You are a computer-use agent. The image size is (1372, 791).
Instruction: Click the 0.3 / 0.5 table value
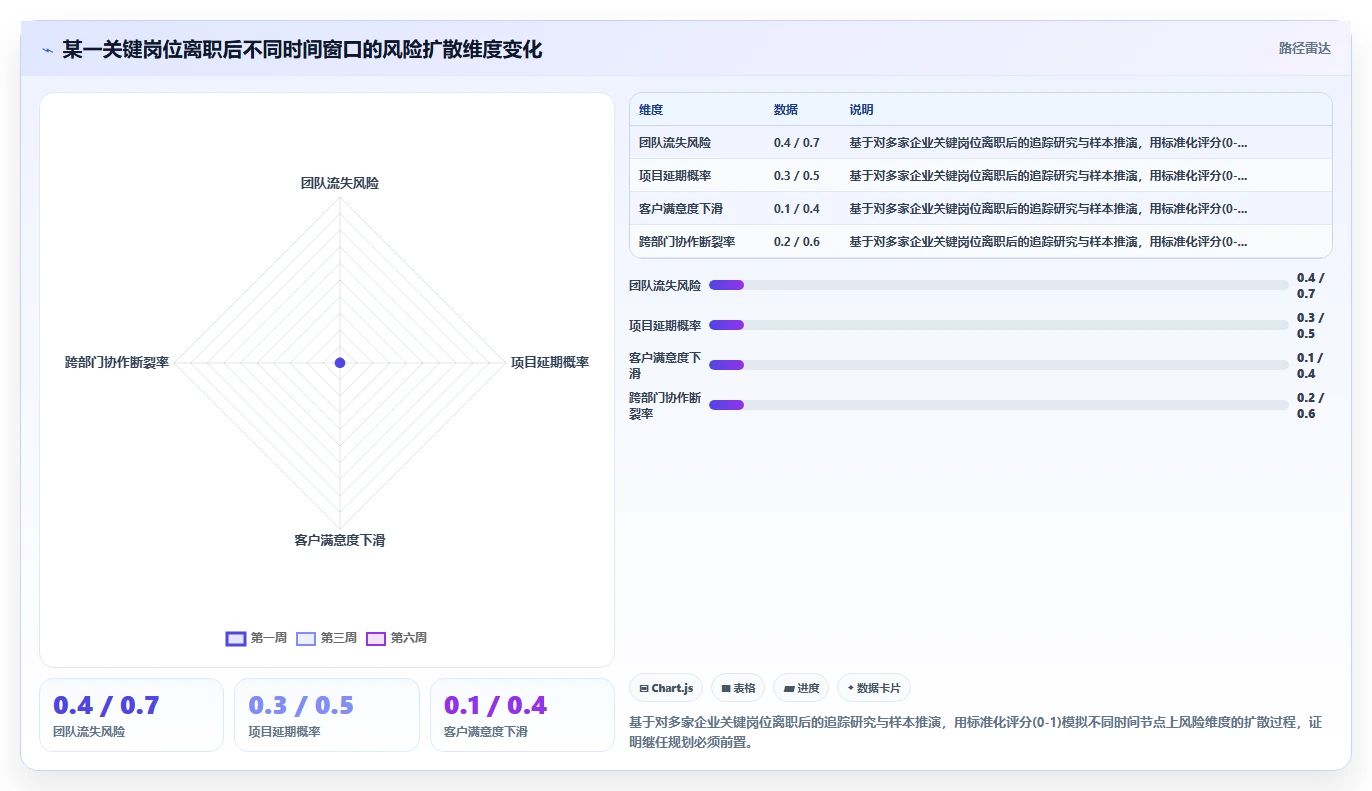[x=796, y=176]
